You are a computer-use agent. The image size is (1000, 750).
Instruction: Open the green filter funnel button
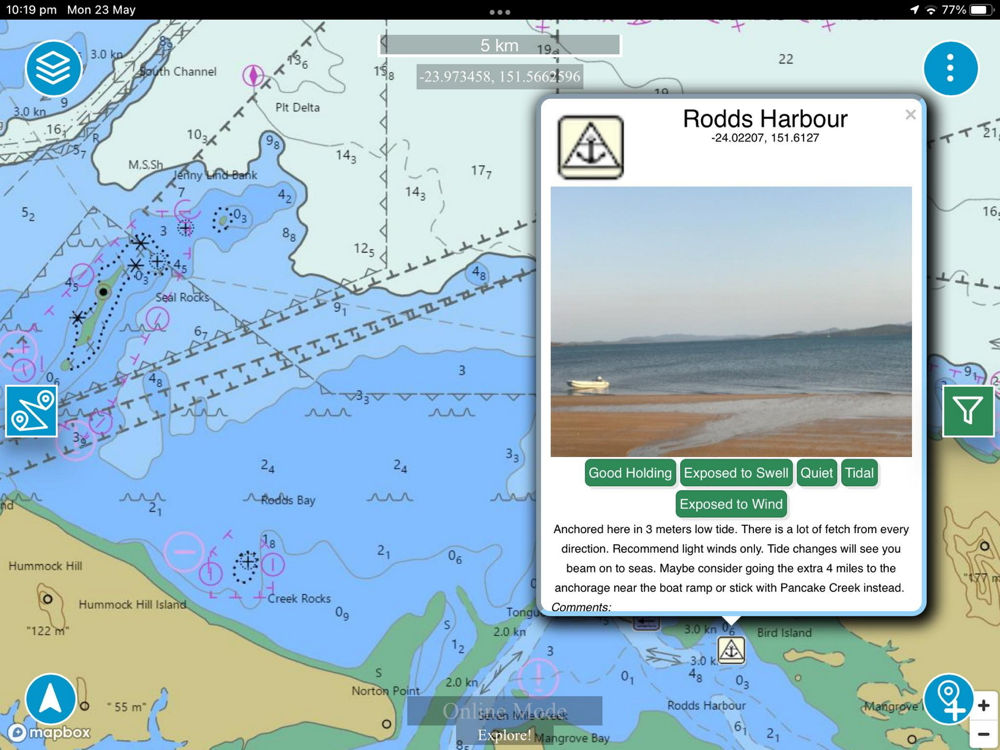968,411
